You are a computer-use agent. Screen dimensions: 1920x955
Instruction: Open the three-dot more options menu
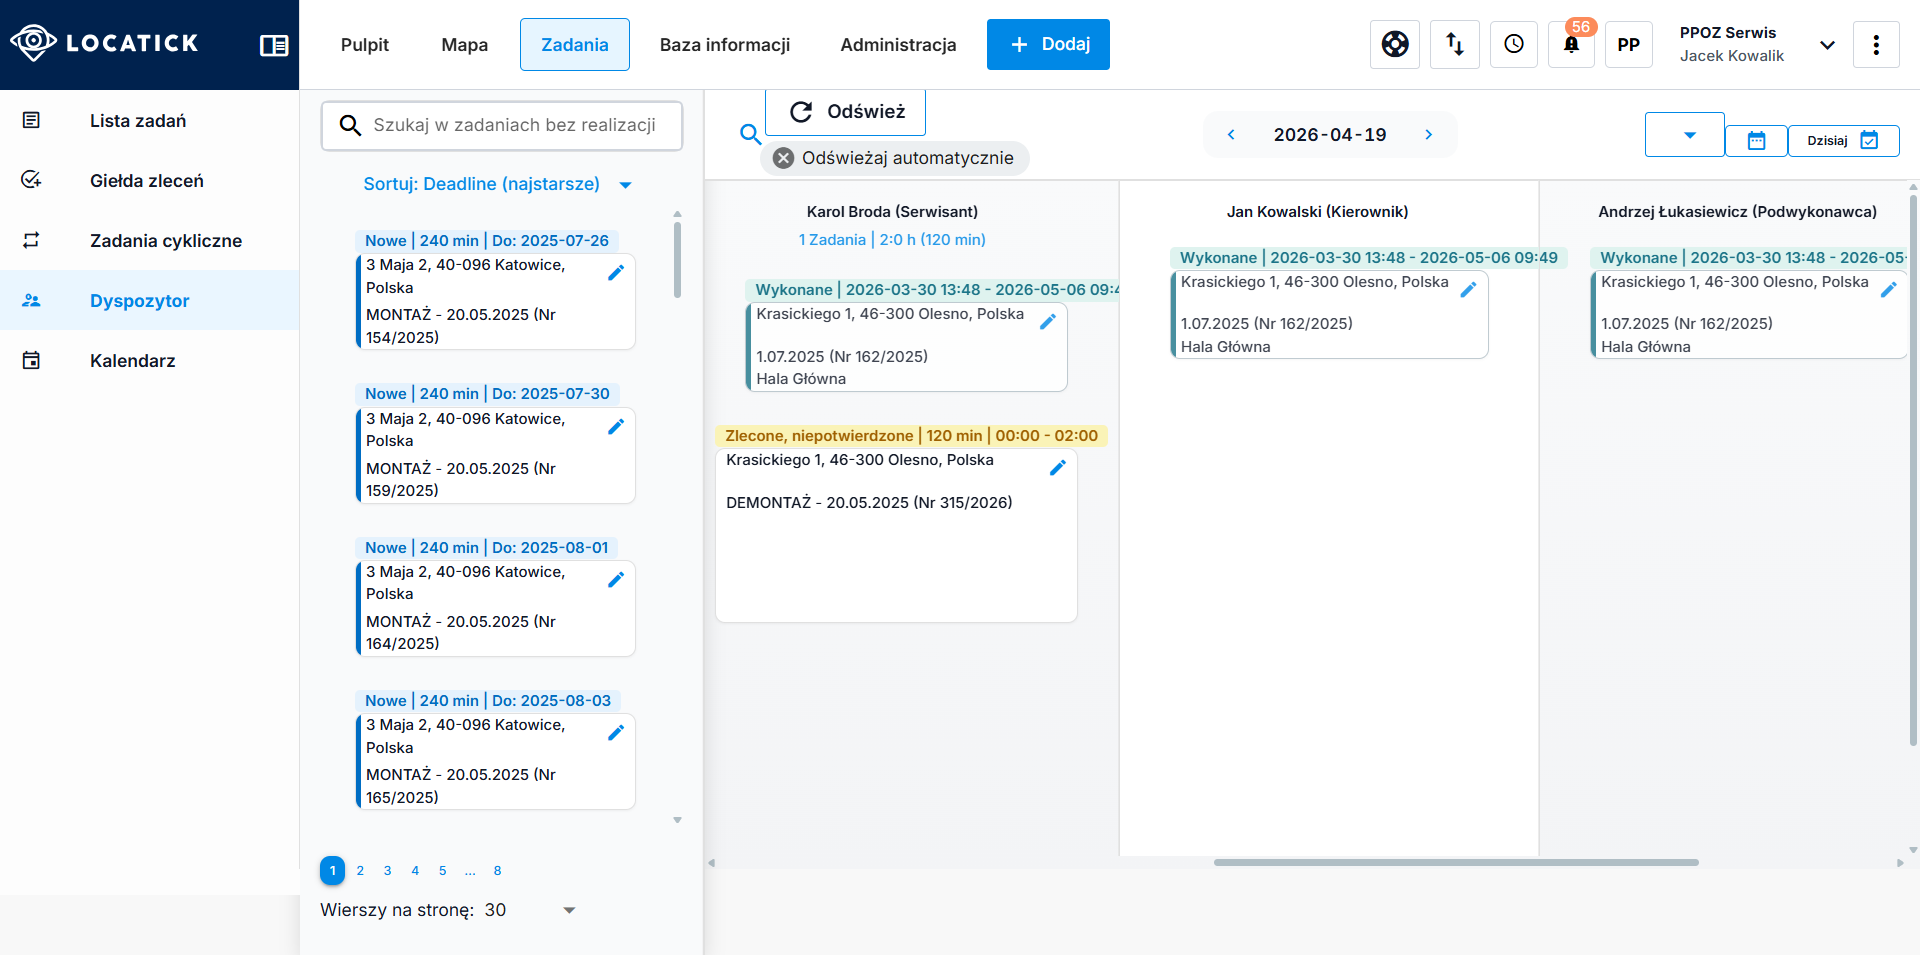coord(1876,44)
